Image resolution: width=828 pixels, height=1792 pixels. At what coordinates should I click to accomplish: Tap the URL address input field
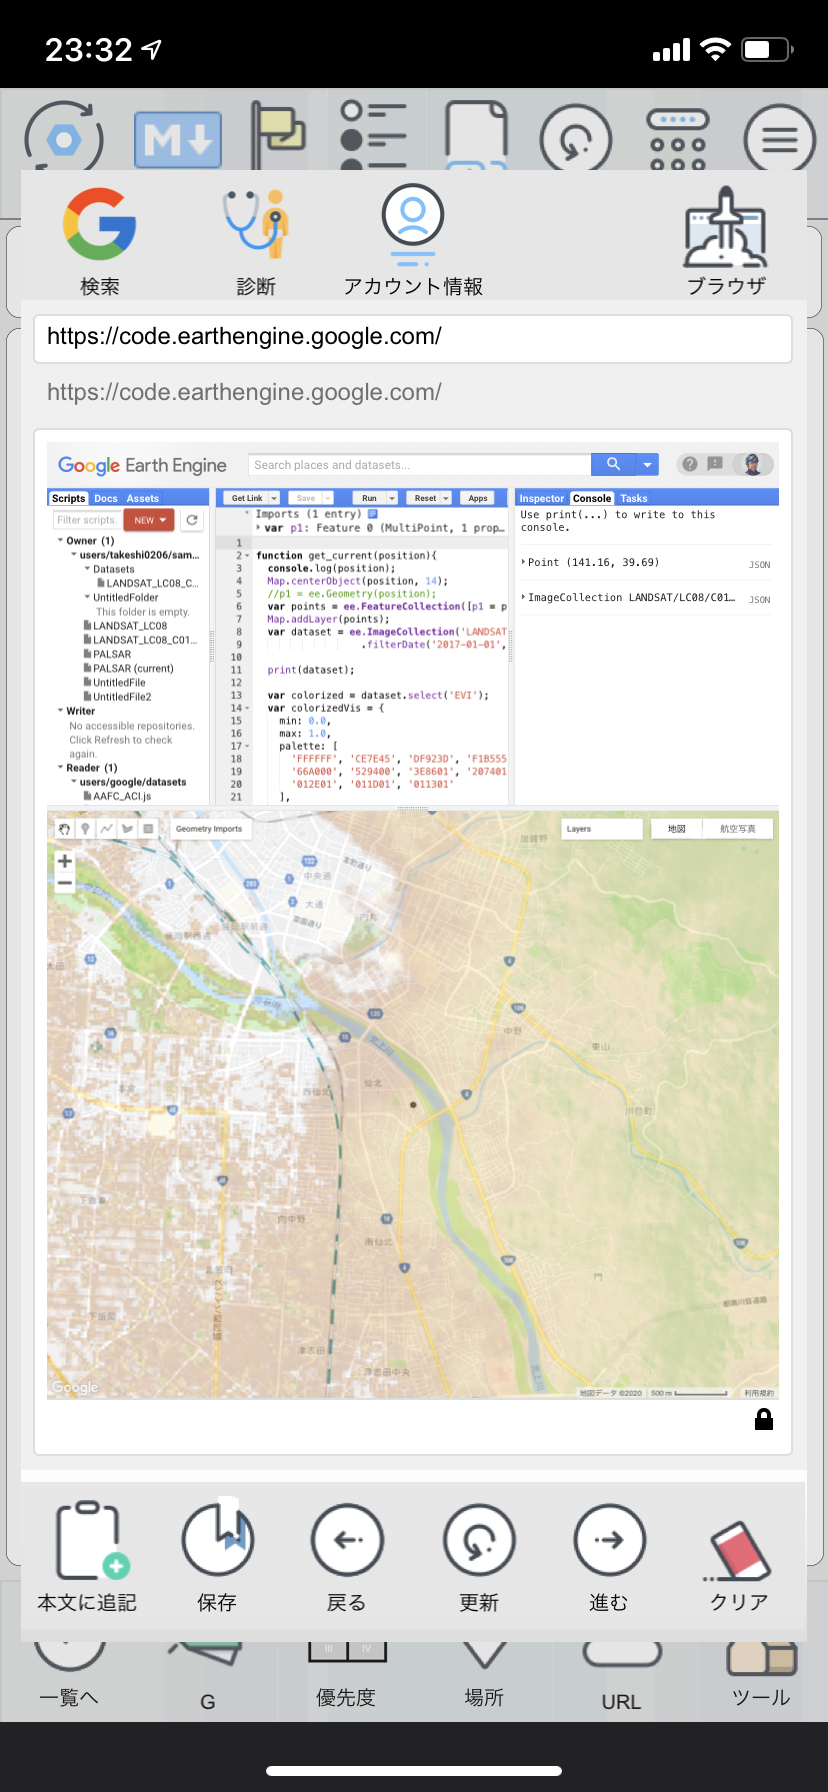(413, 338)
